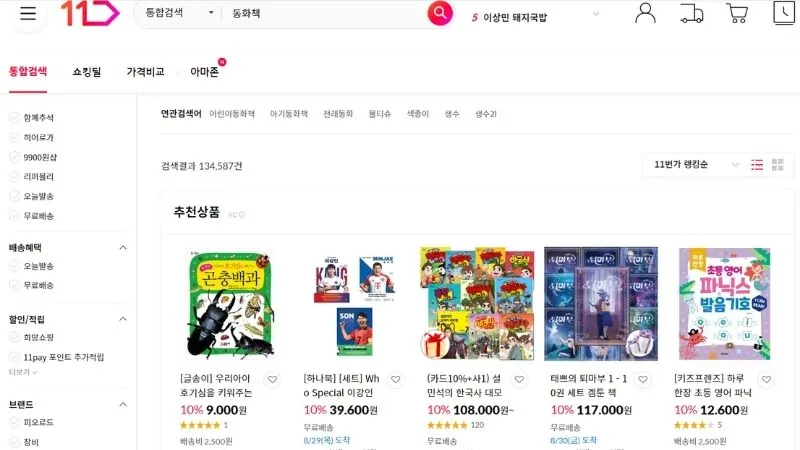Viewport: 800px width, 450px height.
Task: Open the shopping cart icon
Action: click(x=737, y=13)
